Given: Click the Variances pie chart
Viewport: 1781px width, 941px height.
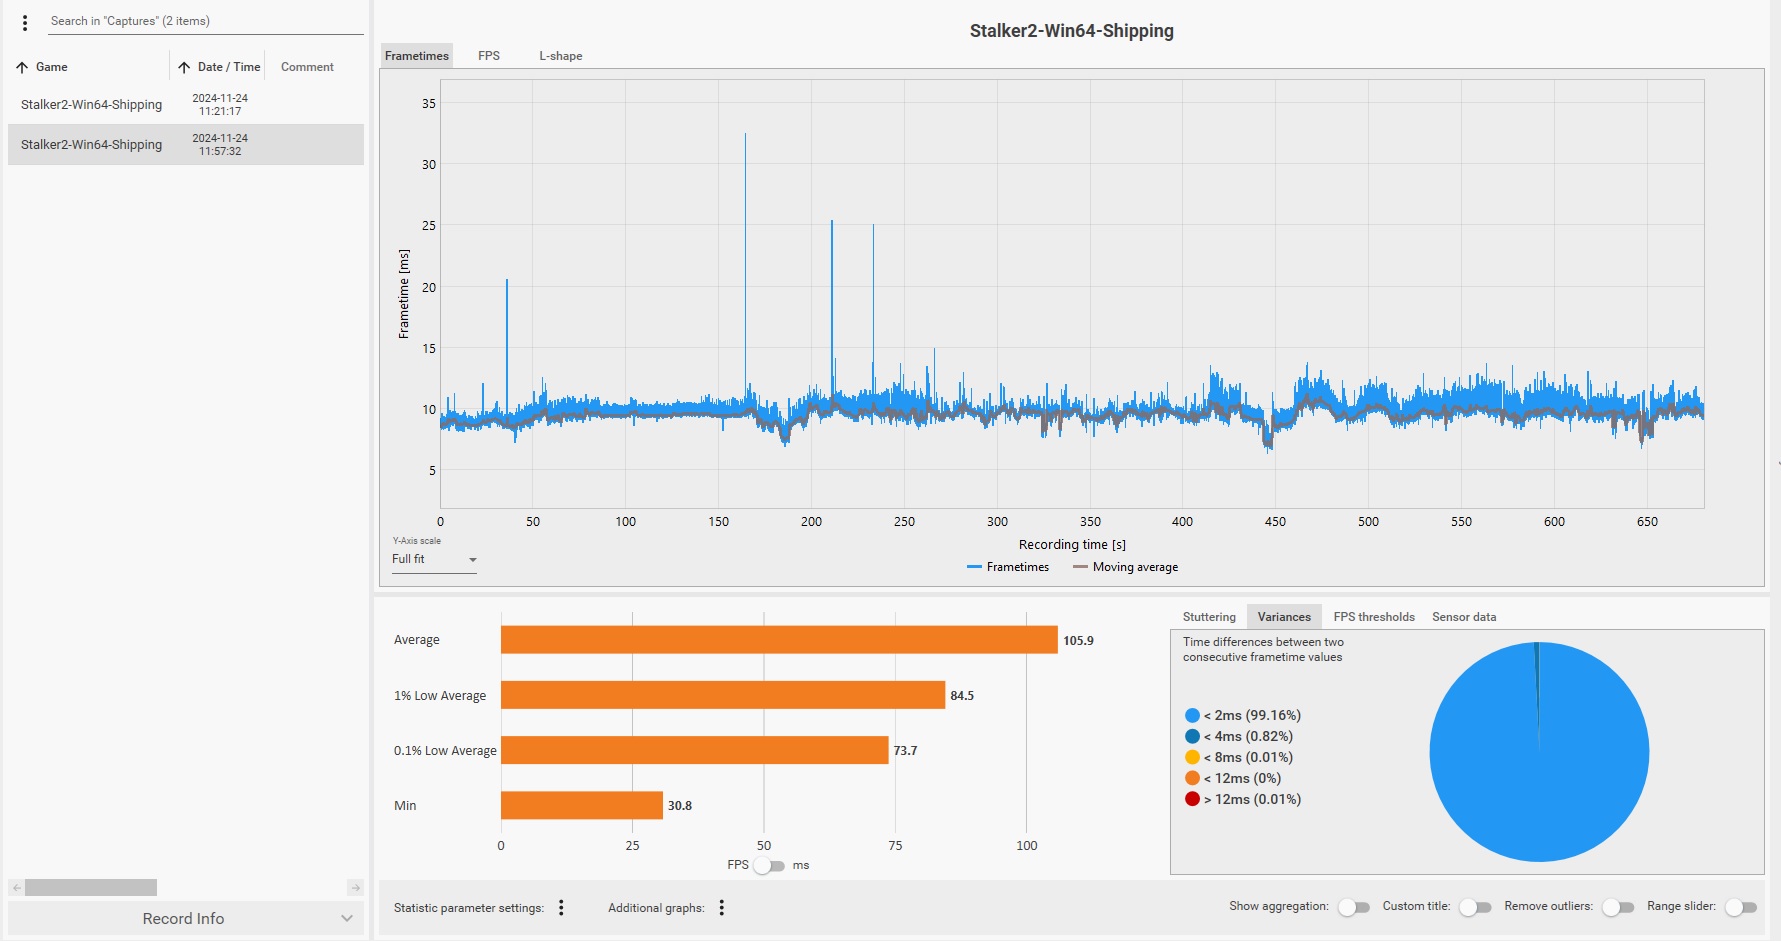Looking at the screenshot, I should (x=1539, y=752).
